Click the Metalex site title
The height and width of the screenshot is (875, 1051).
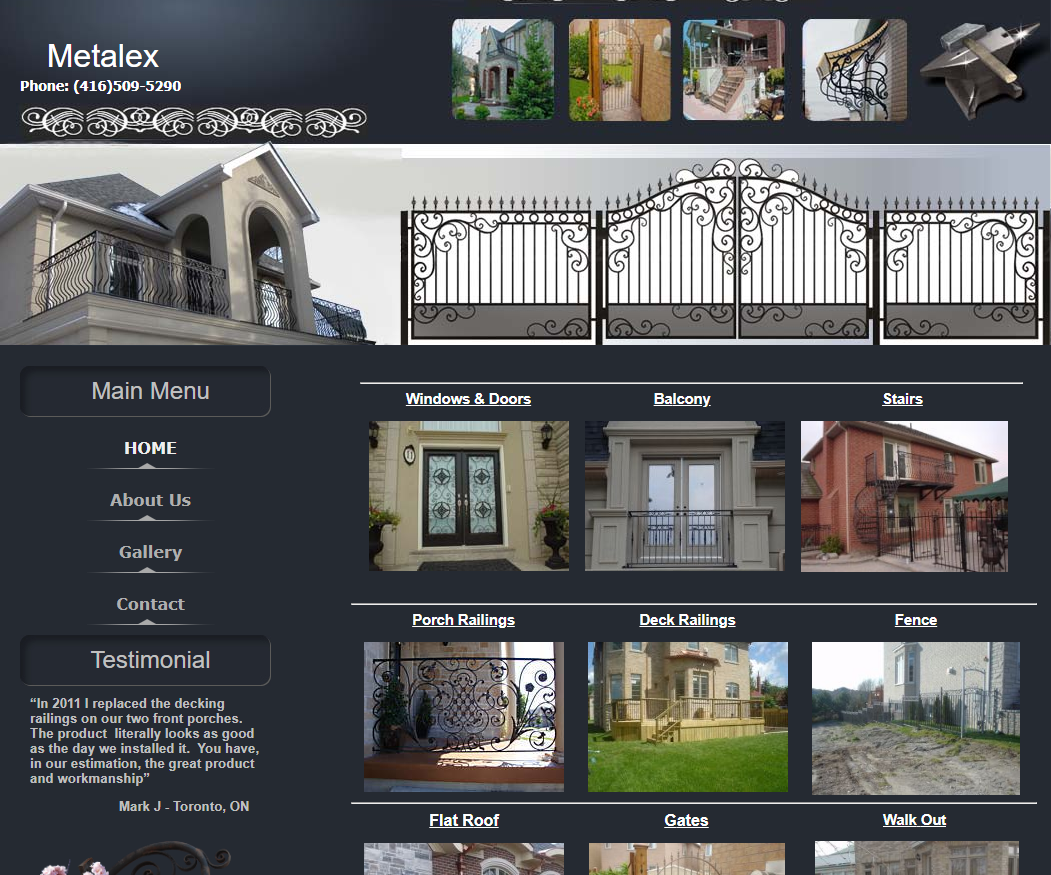pyautogui.click(x=103, y=56)
